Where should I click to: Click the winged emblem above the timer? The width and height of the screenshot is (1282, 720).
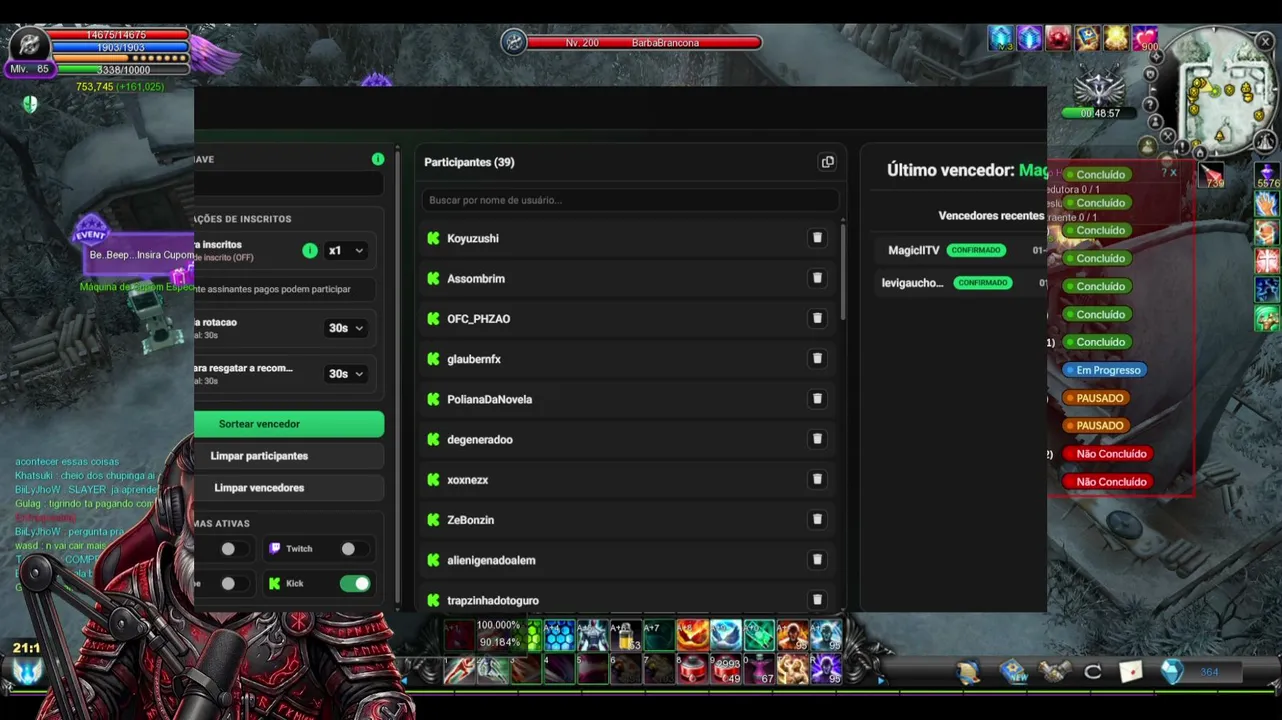(1100, 86)
